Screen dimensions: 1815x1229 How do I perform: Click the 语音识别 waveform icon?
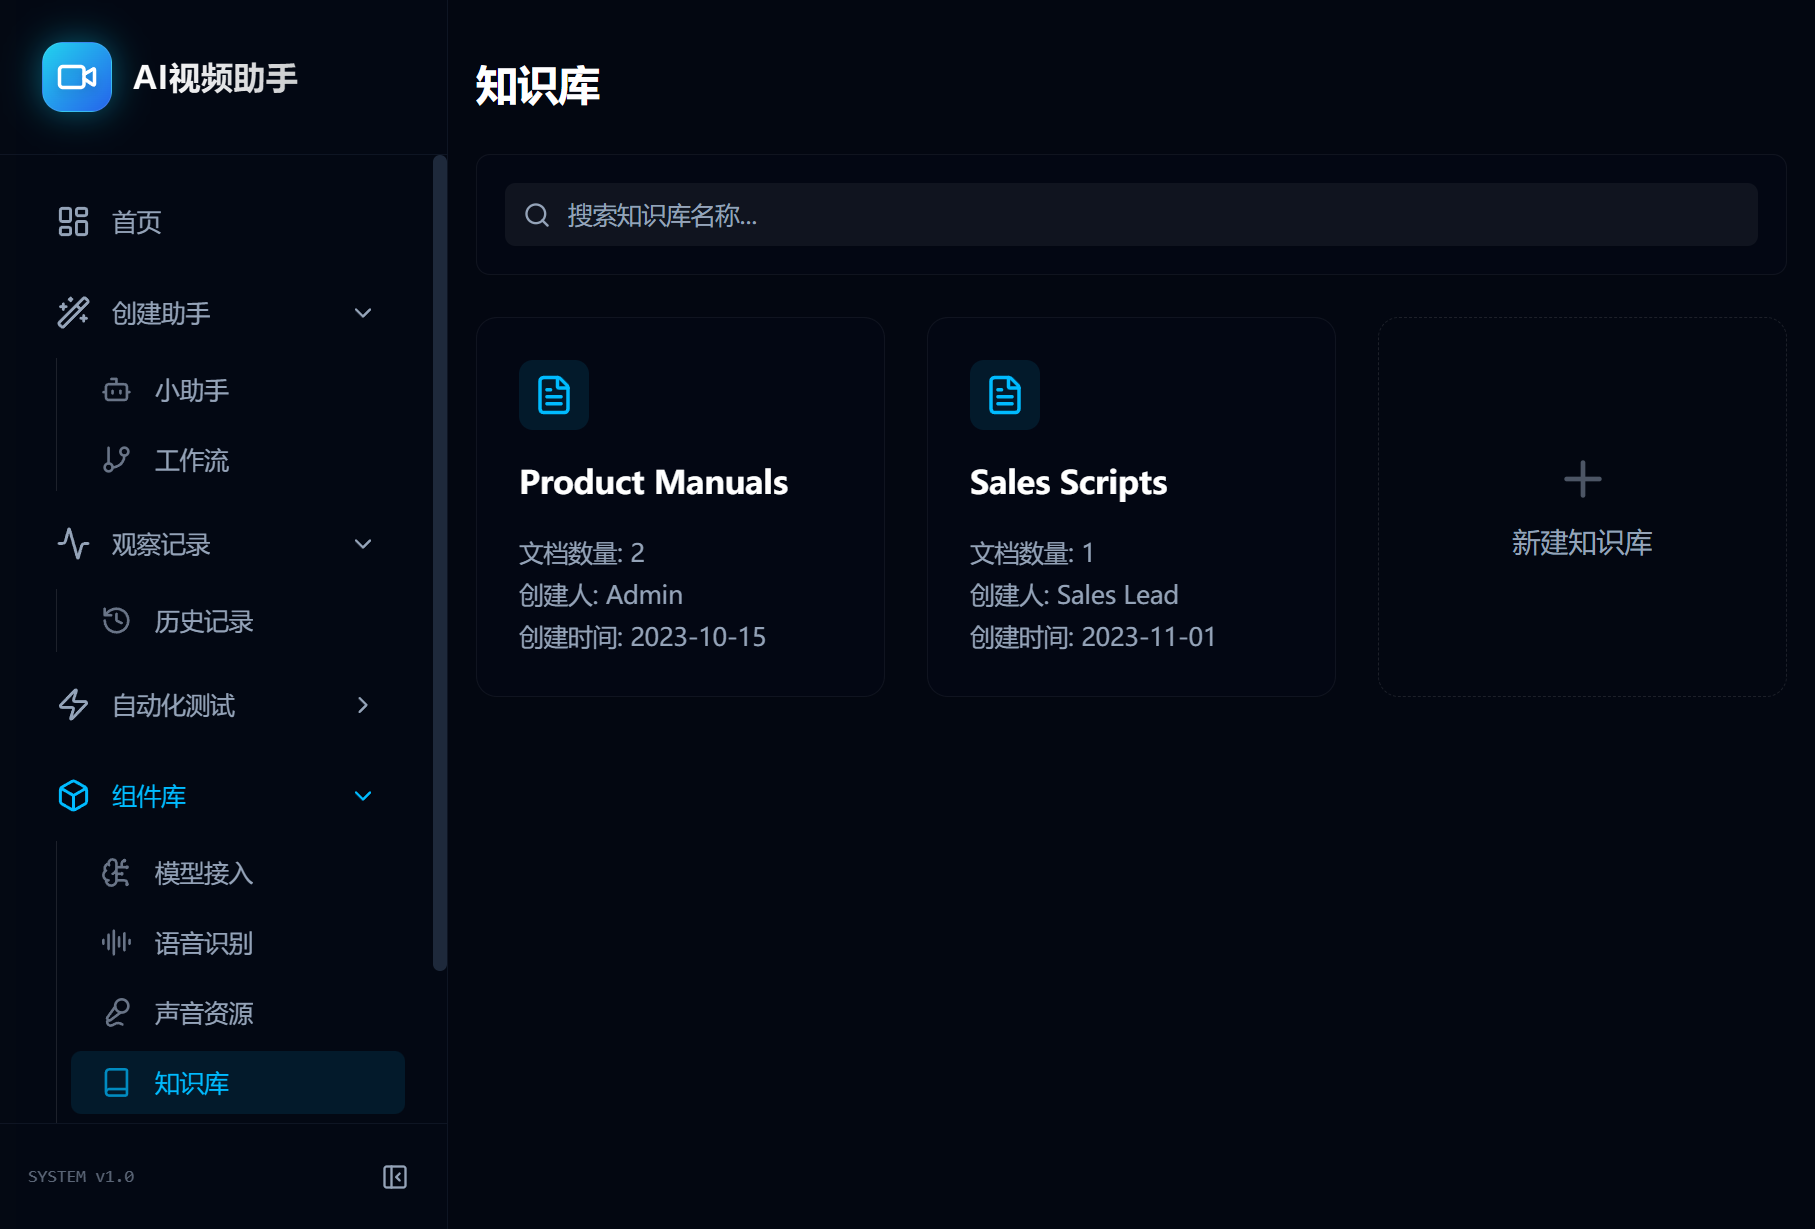(117, 943)
